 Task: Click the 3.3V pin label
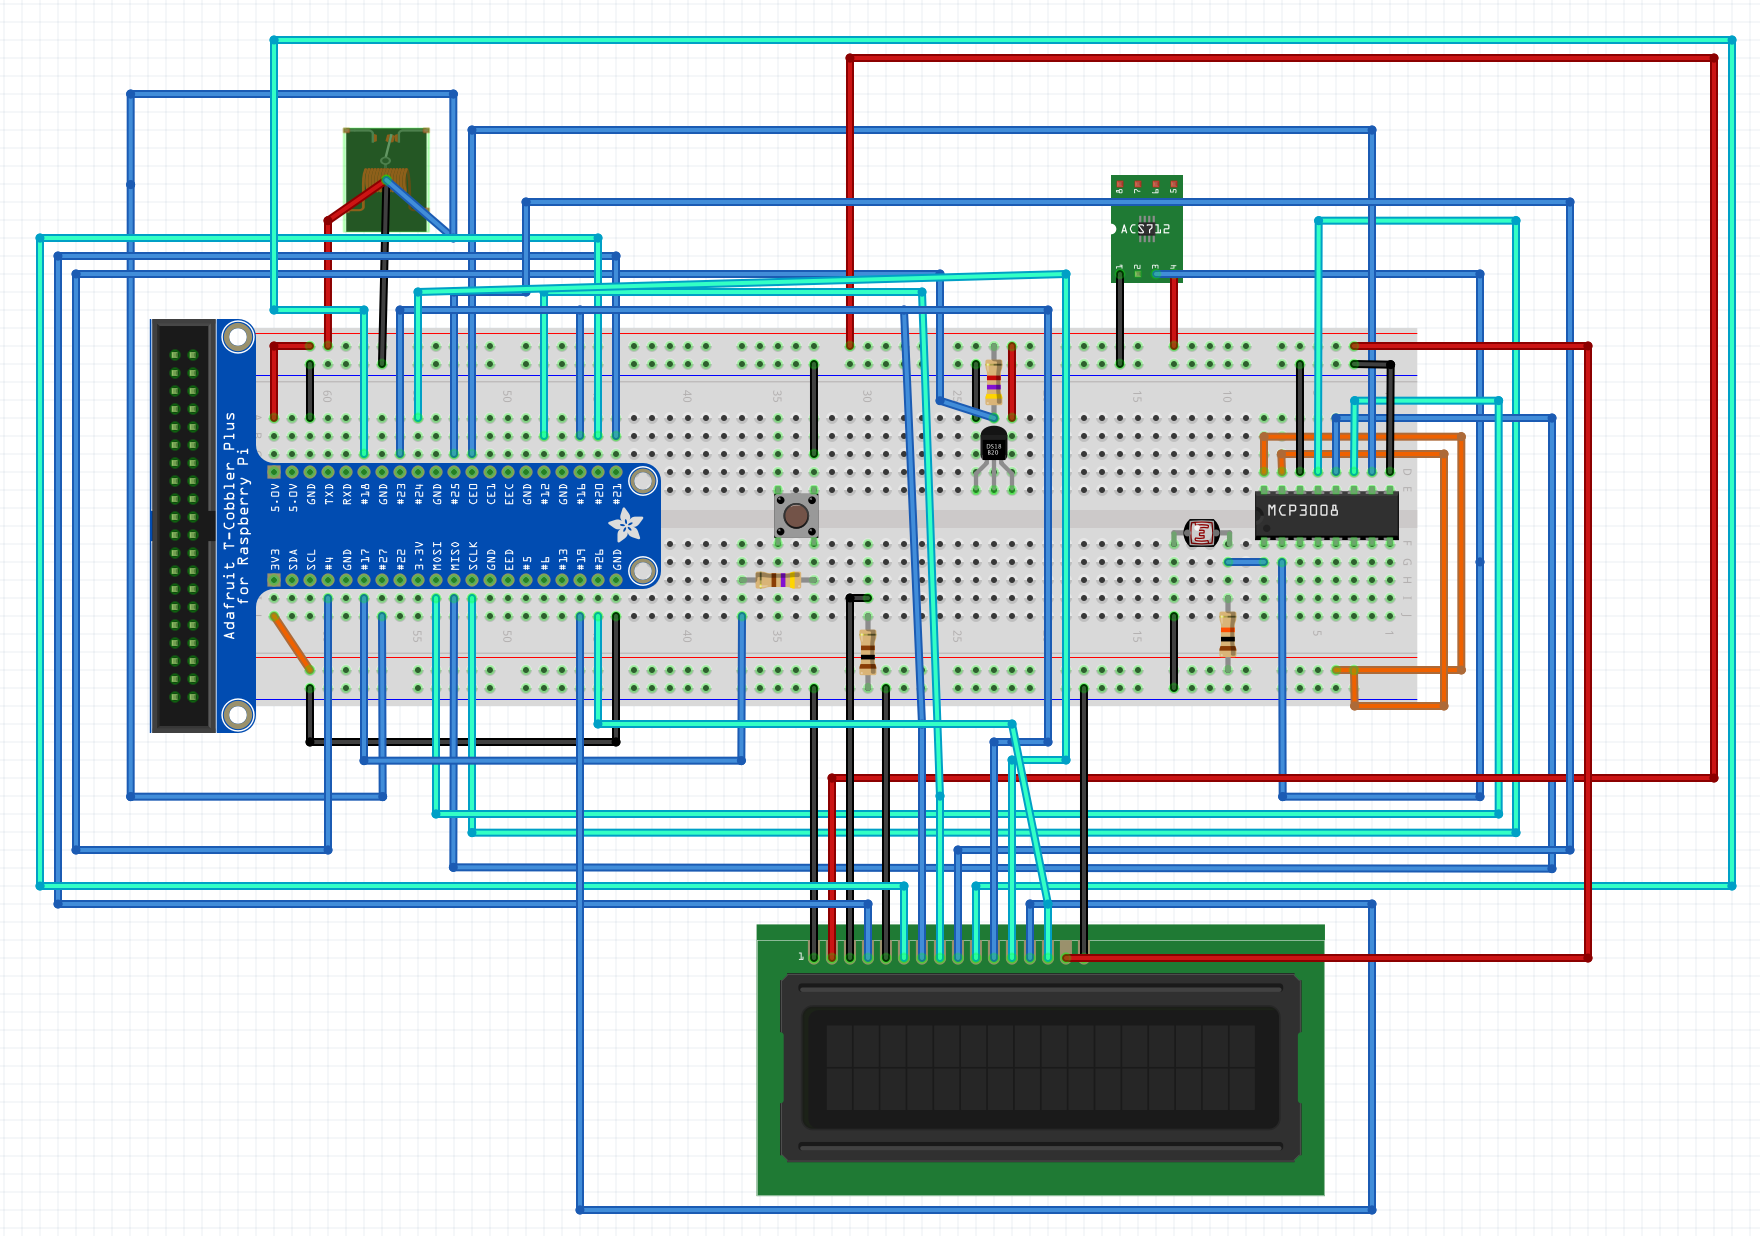pyautogui.click(x=418, y=556)
